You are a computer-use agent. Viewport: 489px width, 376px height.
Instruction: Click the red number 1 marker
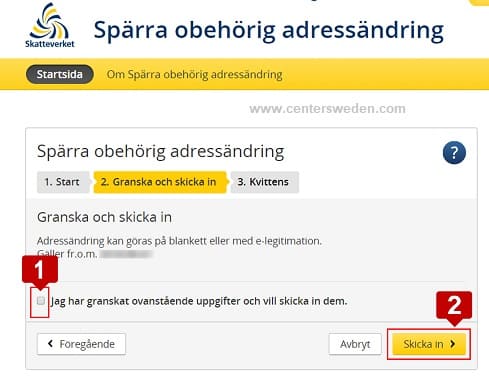click(x=40, y=269)
